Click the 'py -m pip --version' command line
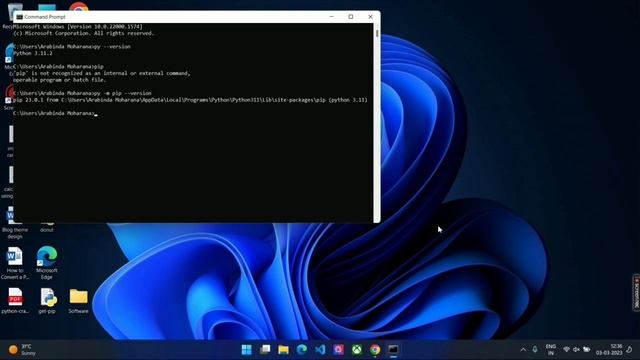Screen dimensions: 640x360 82,93
